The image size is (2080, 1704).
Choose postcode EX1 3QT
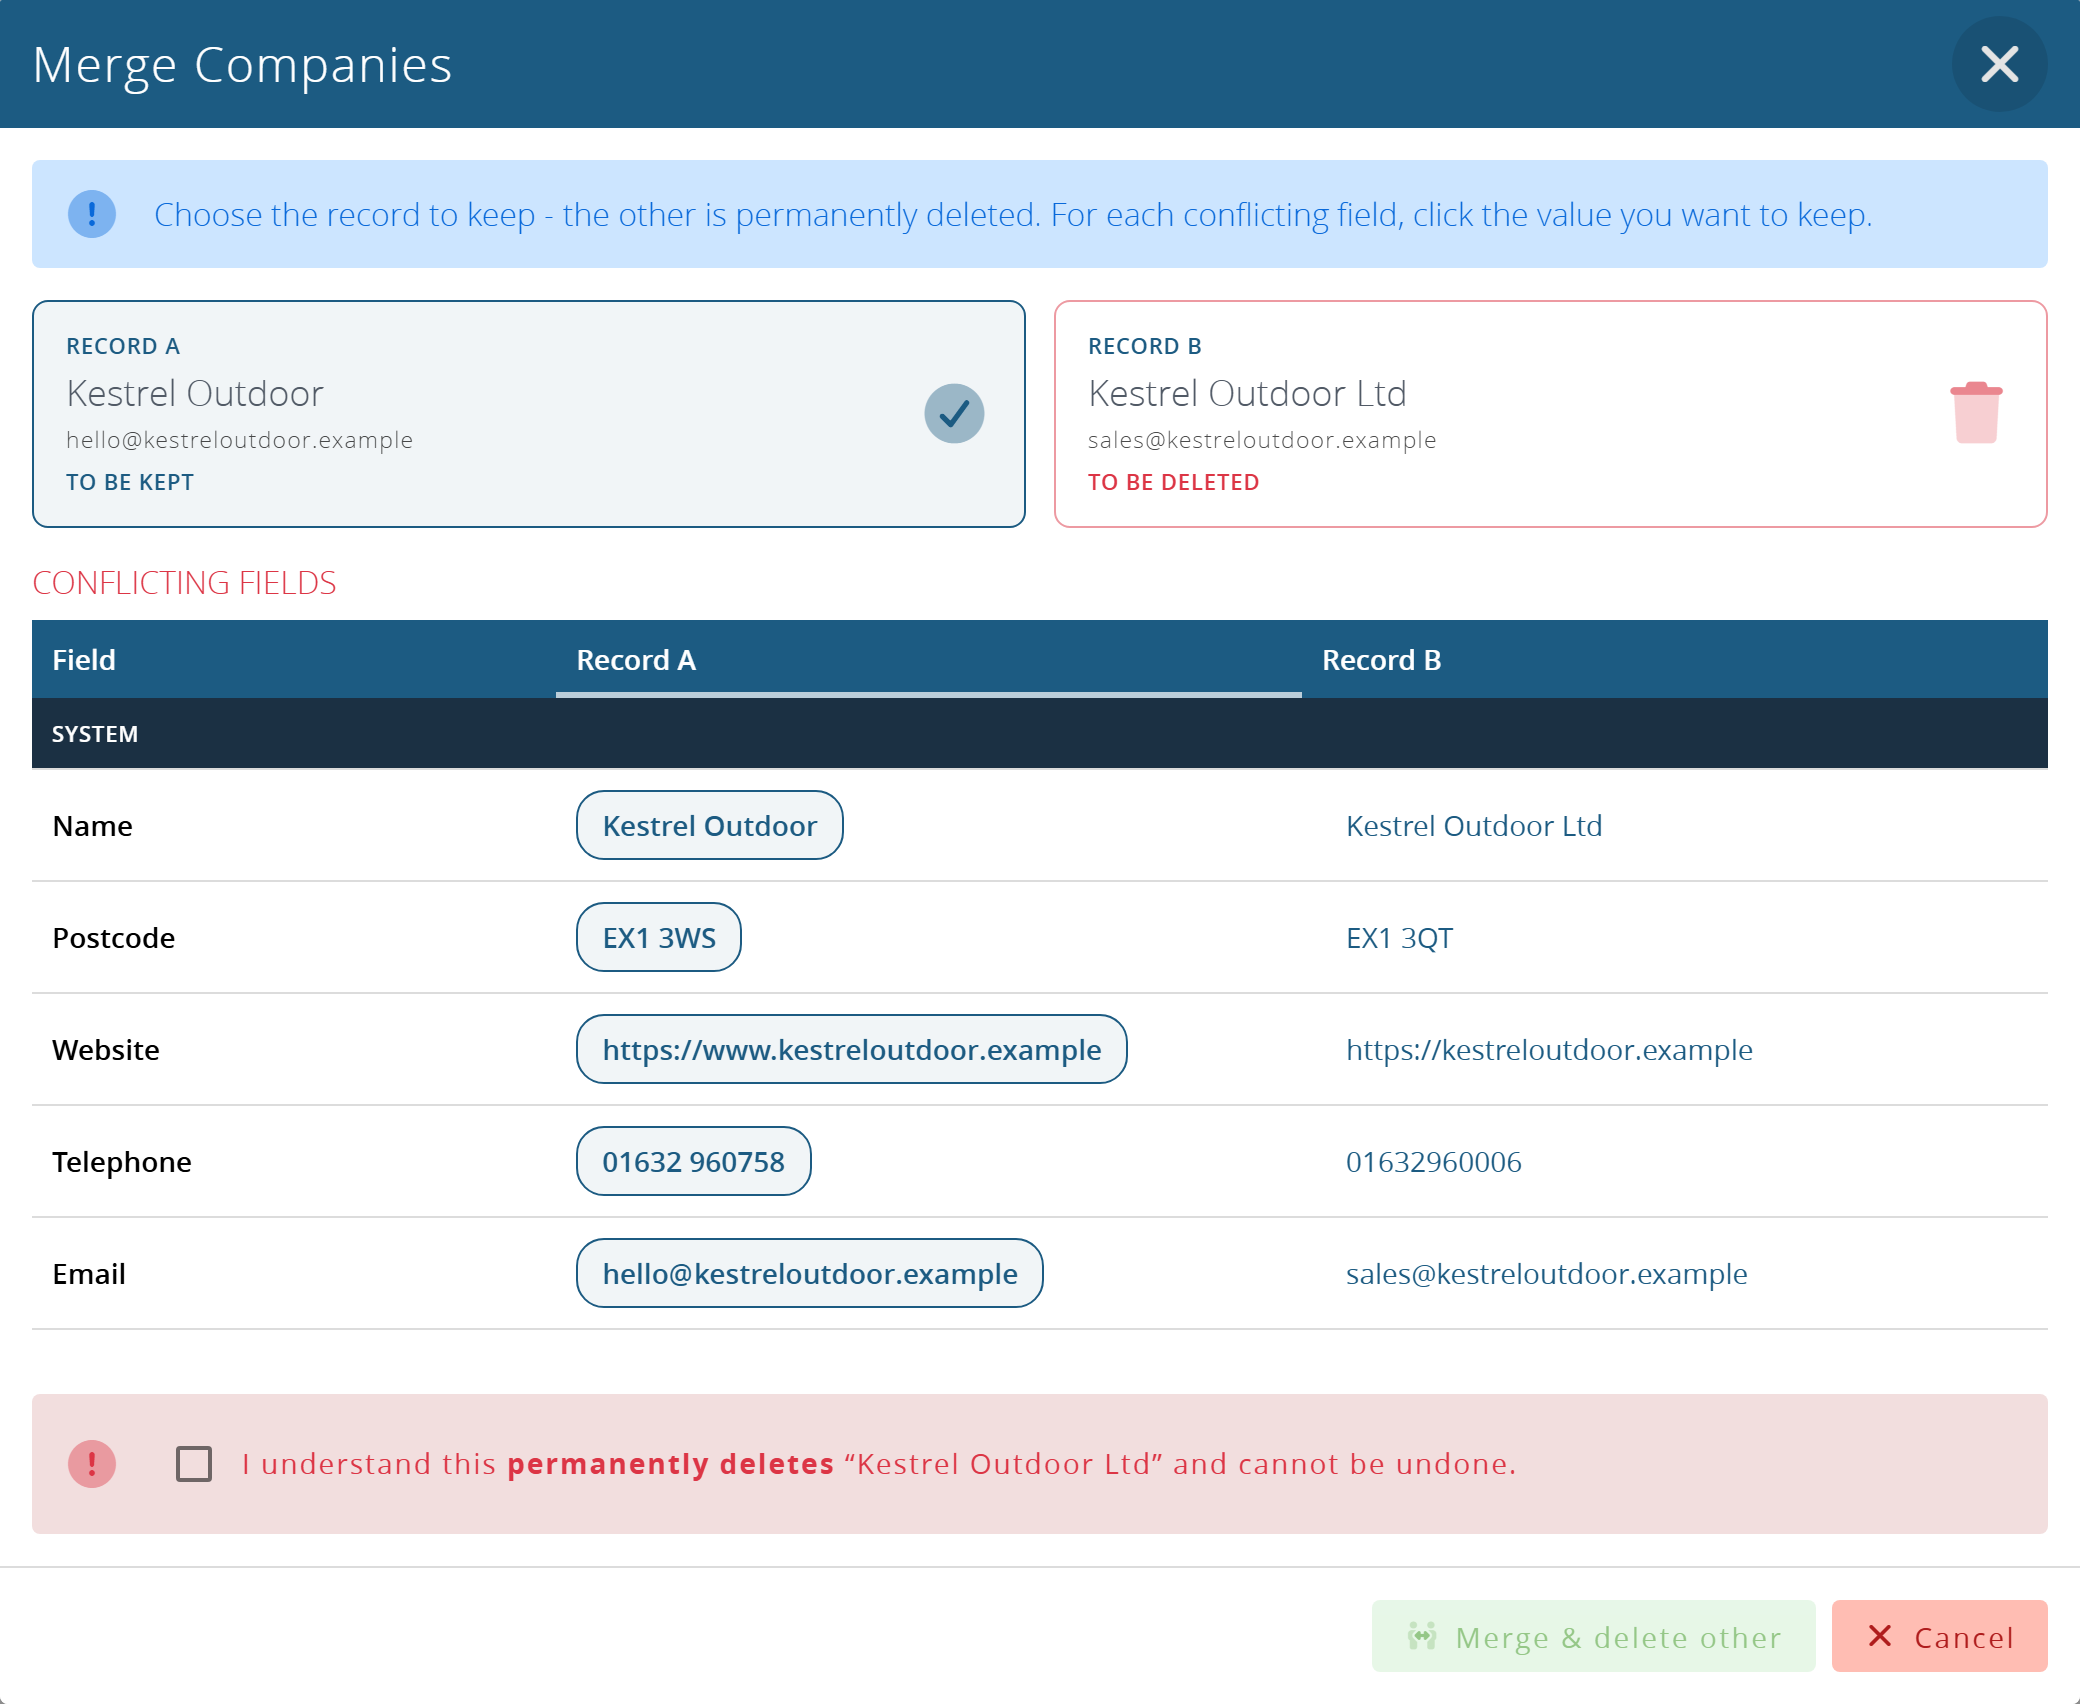coord(1399,938)
